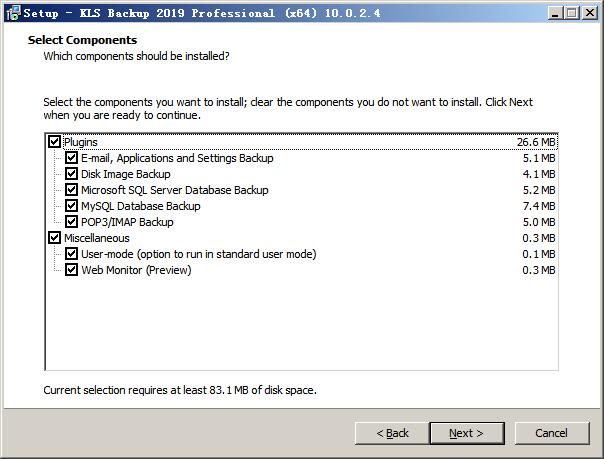Select the POP3/IMAP Backup label
The image size is (604, 459).
[127, 222]
